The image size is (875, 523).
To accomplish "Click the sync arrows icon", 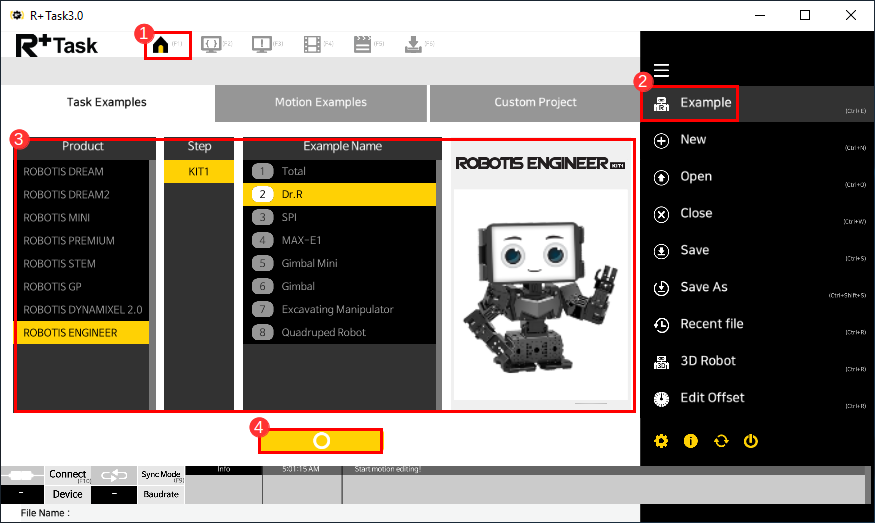I will pyautogui.click(x=114, y=476).
